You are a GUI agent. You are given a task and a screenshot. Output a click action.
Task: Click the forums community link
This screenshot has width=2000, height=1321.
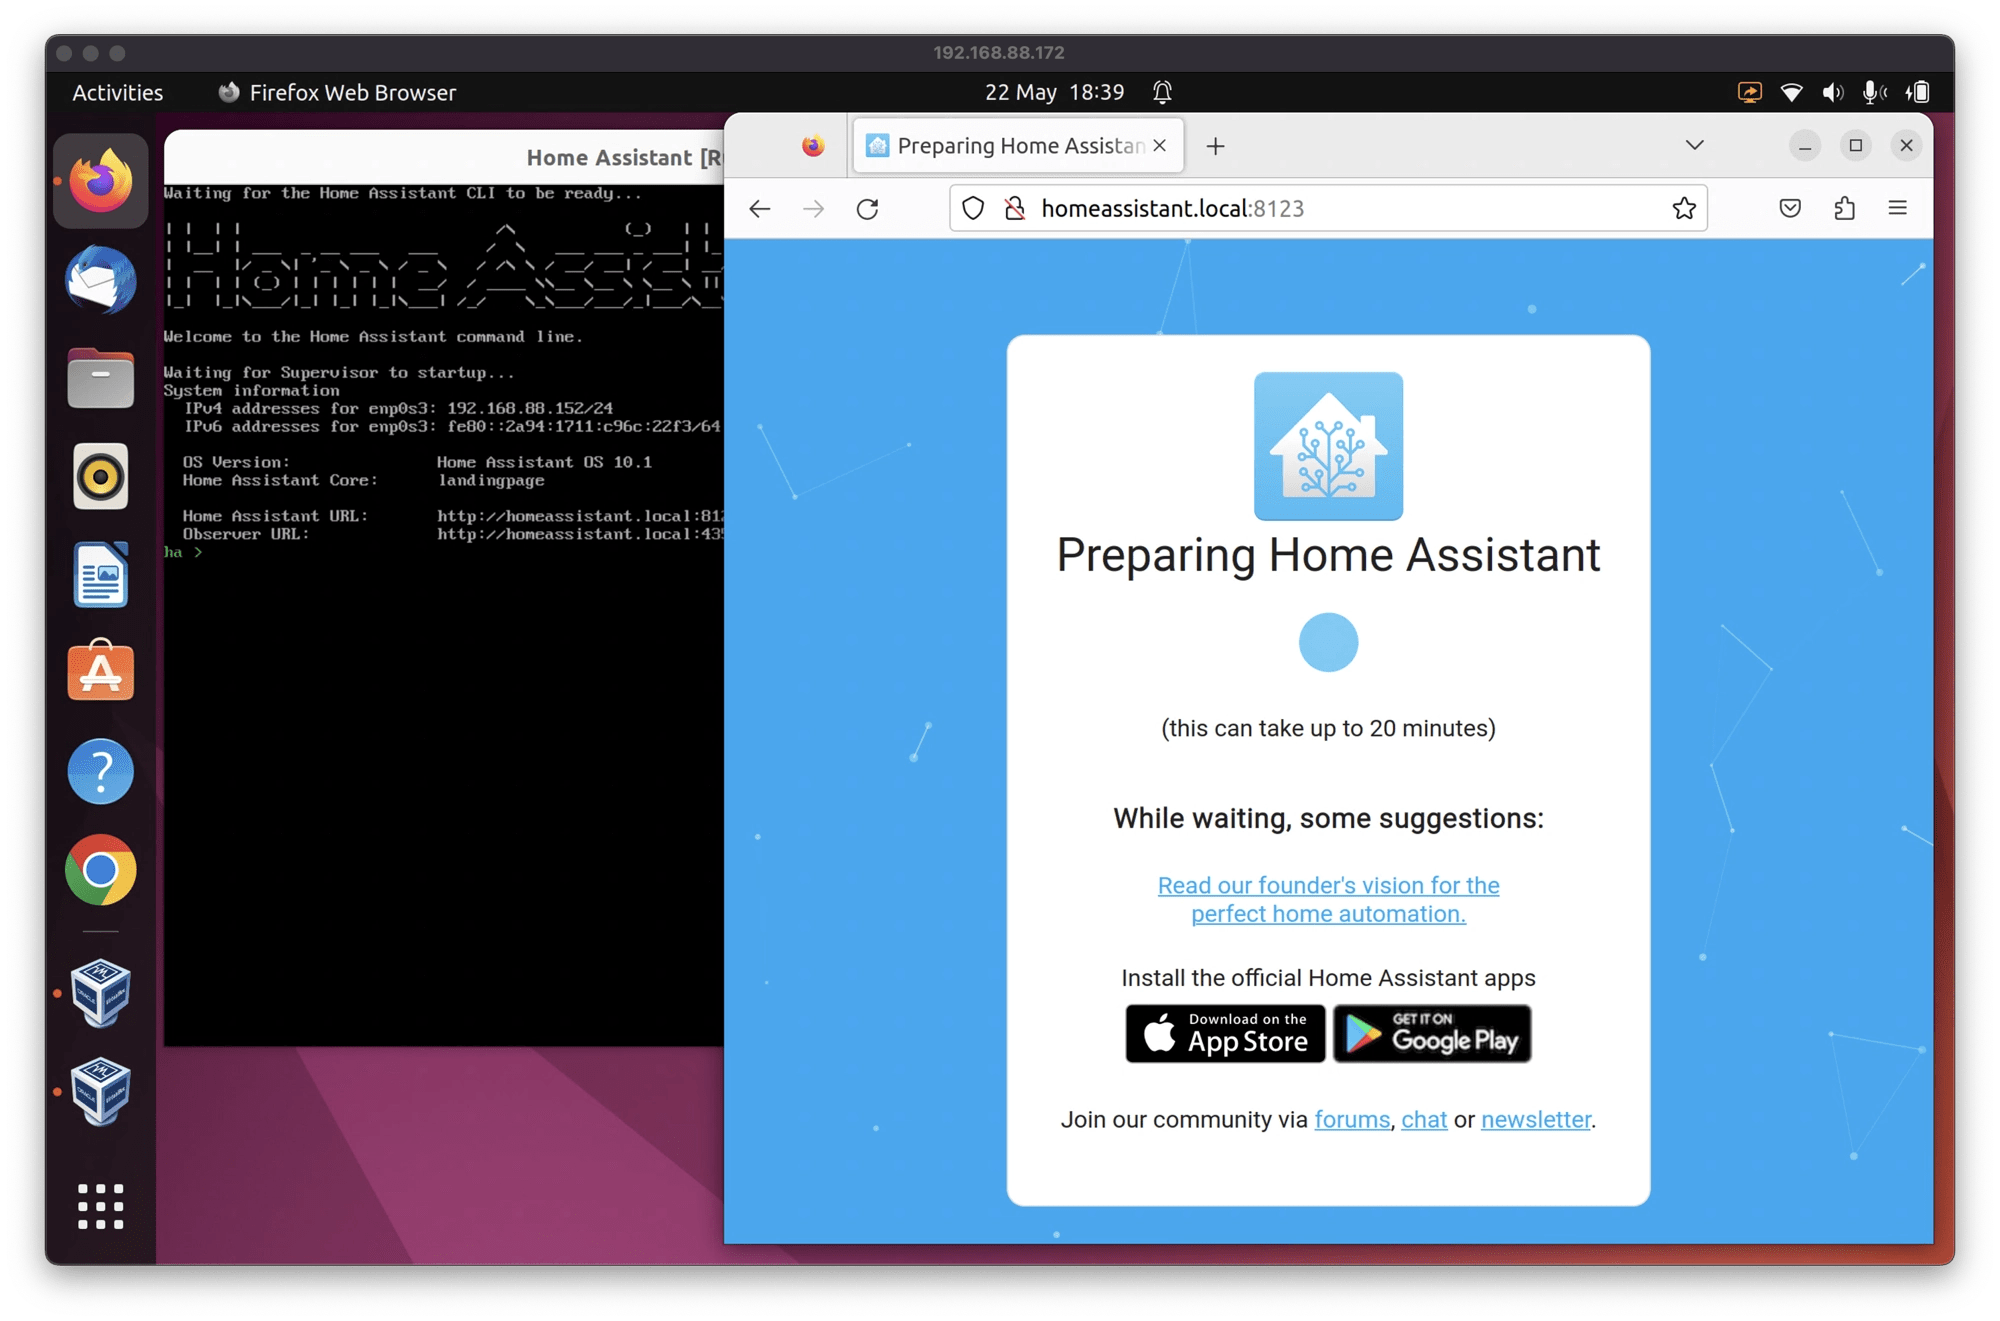[x=1351, y=1119]
